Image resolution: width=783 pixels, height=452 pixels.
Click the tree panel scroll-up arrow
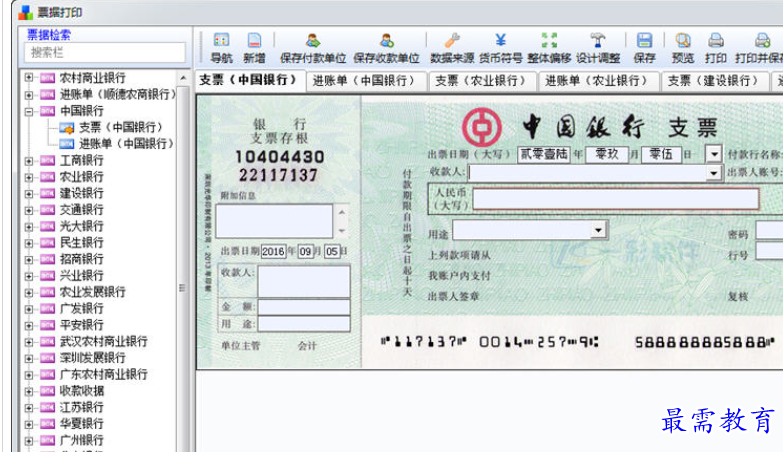(x=183, y=78)
